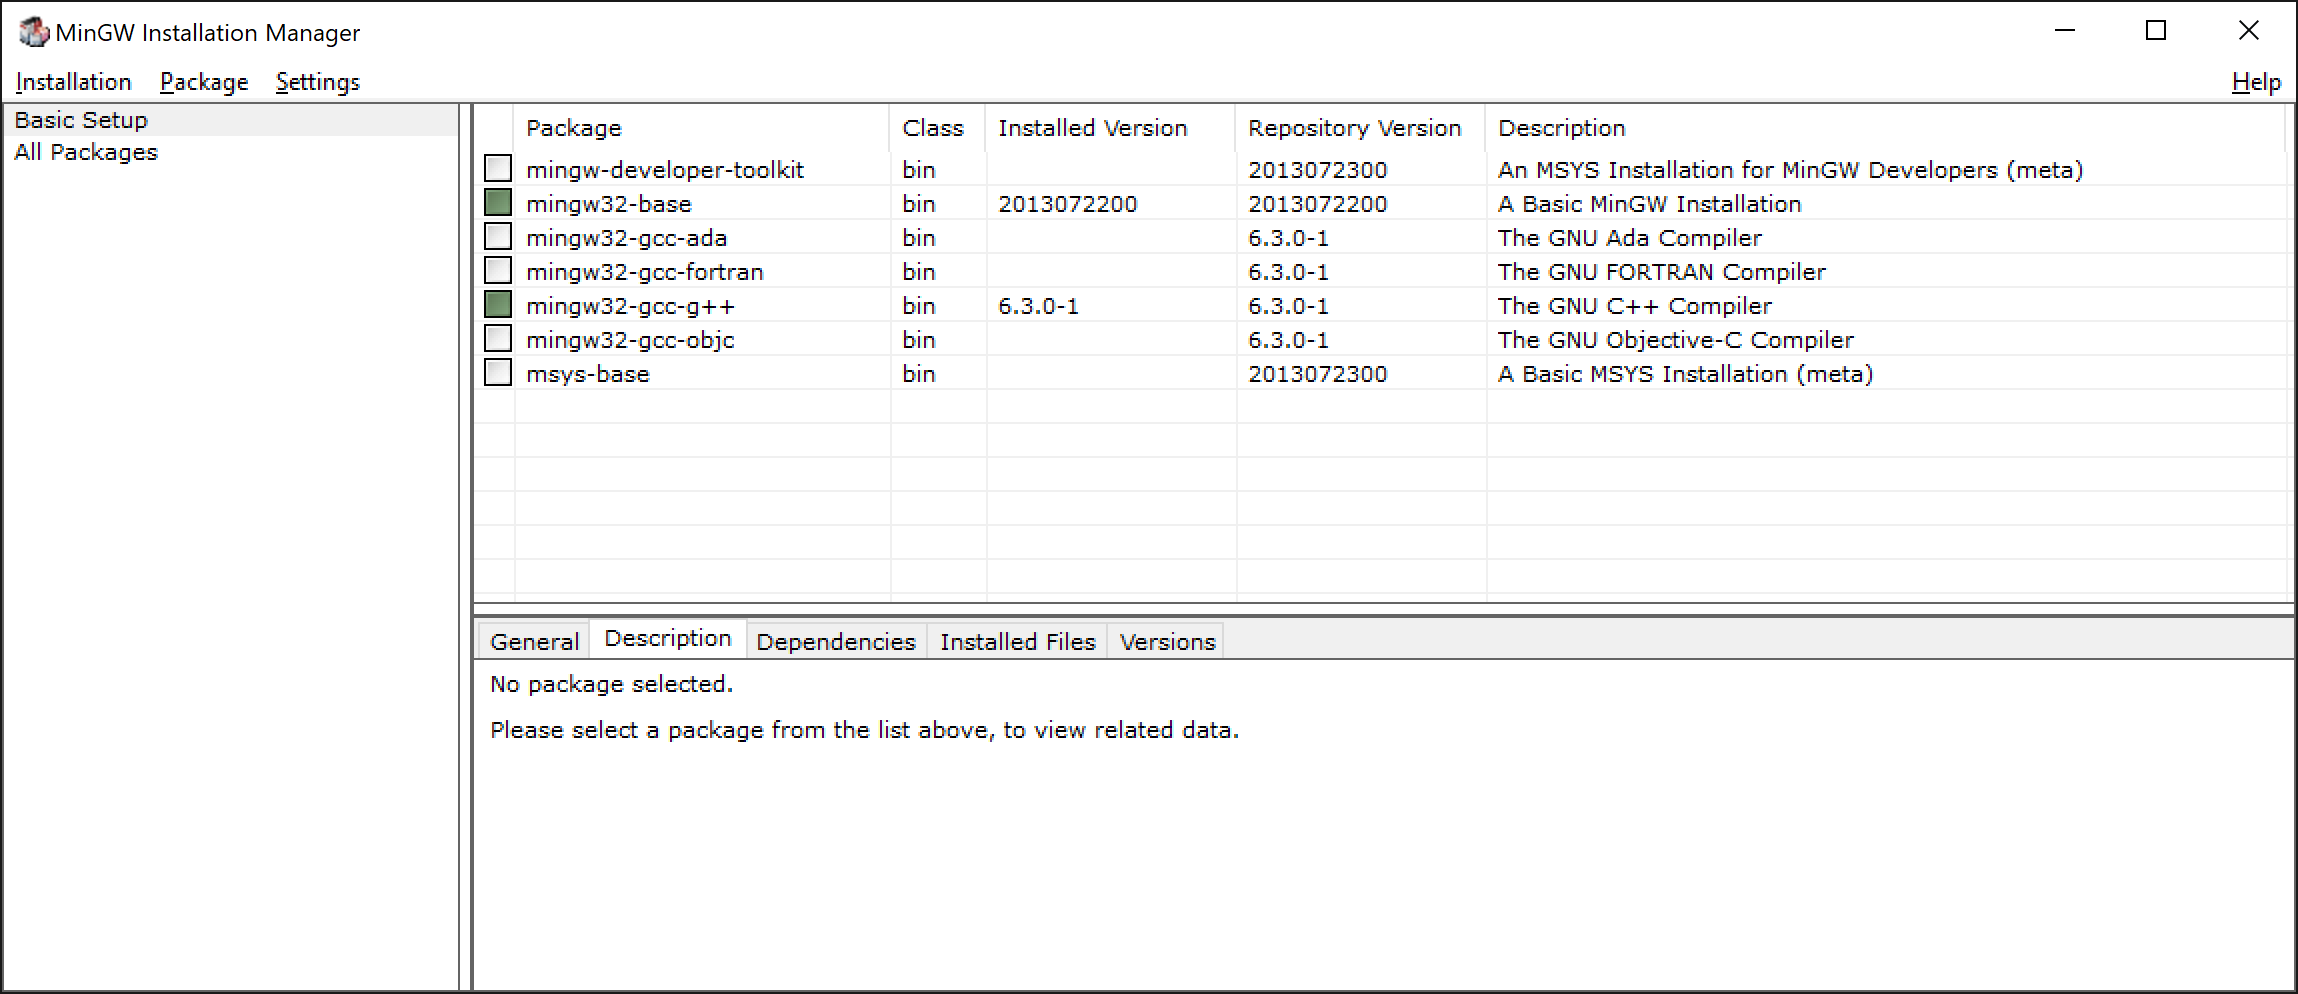Select the mingw32-gcc-objc package name
Image resolution: width=2298 pixels, height=994 pixels.
630,340
